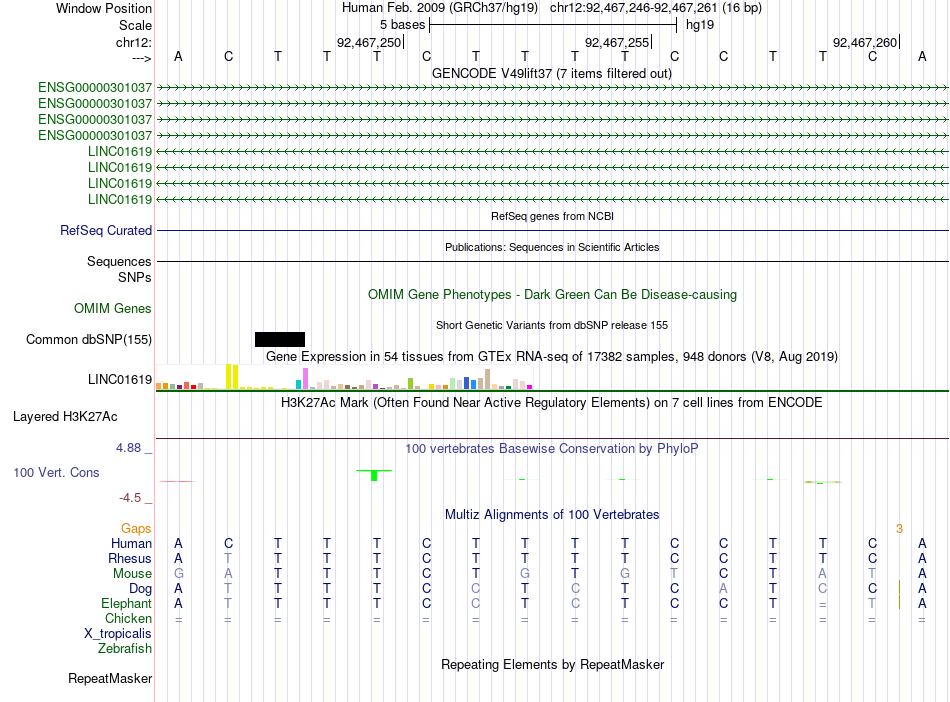Screen dimensions: 950x702
Task: Open the 100 vertebrates PhyloP track title
Action: [552, 448]
